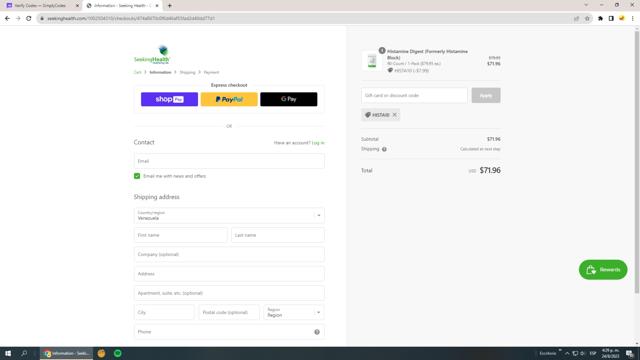Go to the Cart breadcrumb
Image resolution: width=640 pixels, height=360 pixels.
(x=138, y=72)
